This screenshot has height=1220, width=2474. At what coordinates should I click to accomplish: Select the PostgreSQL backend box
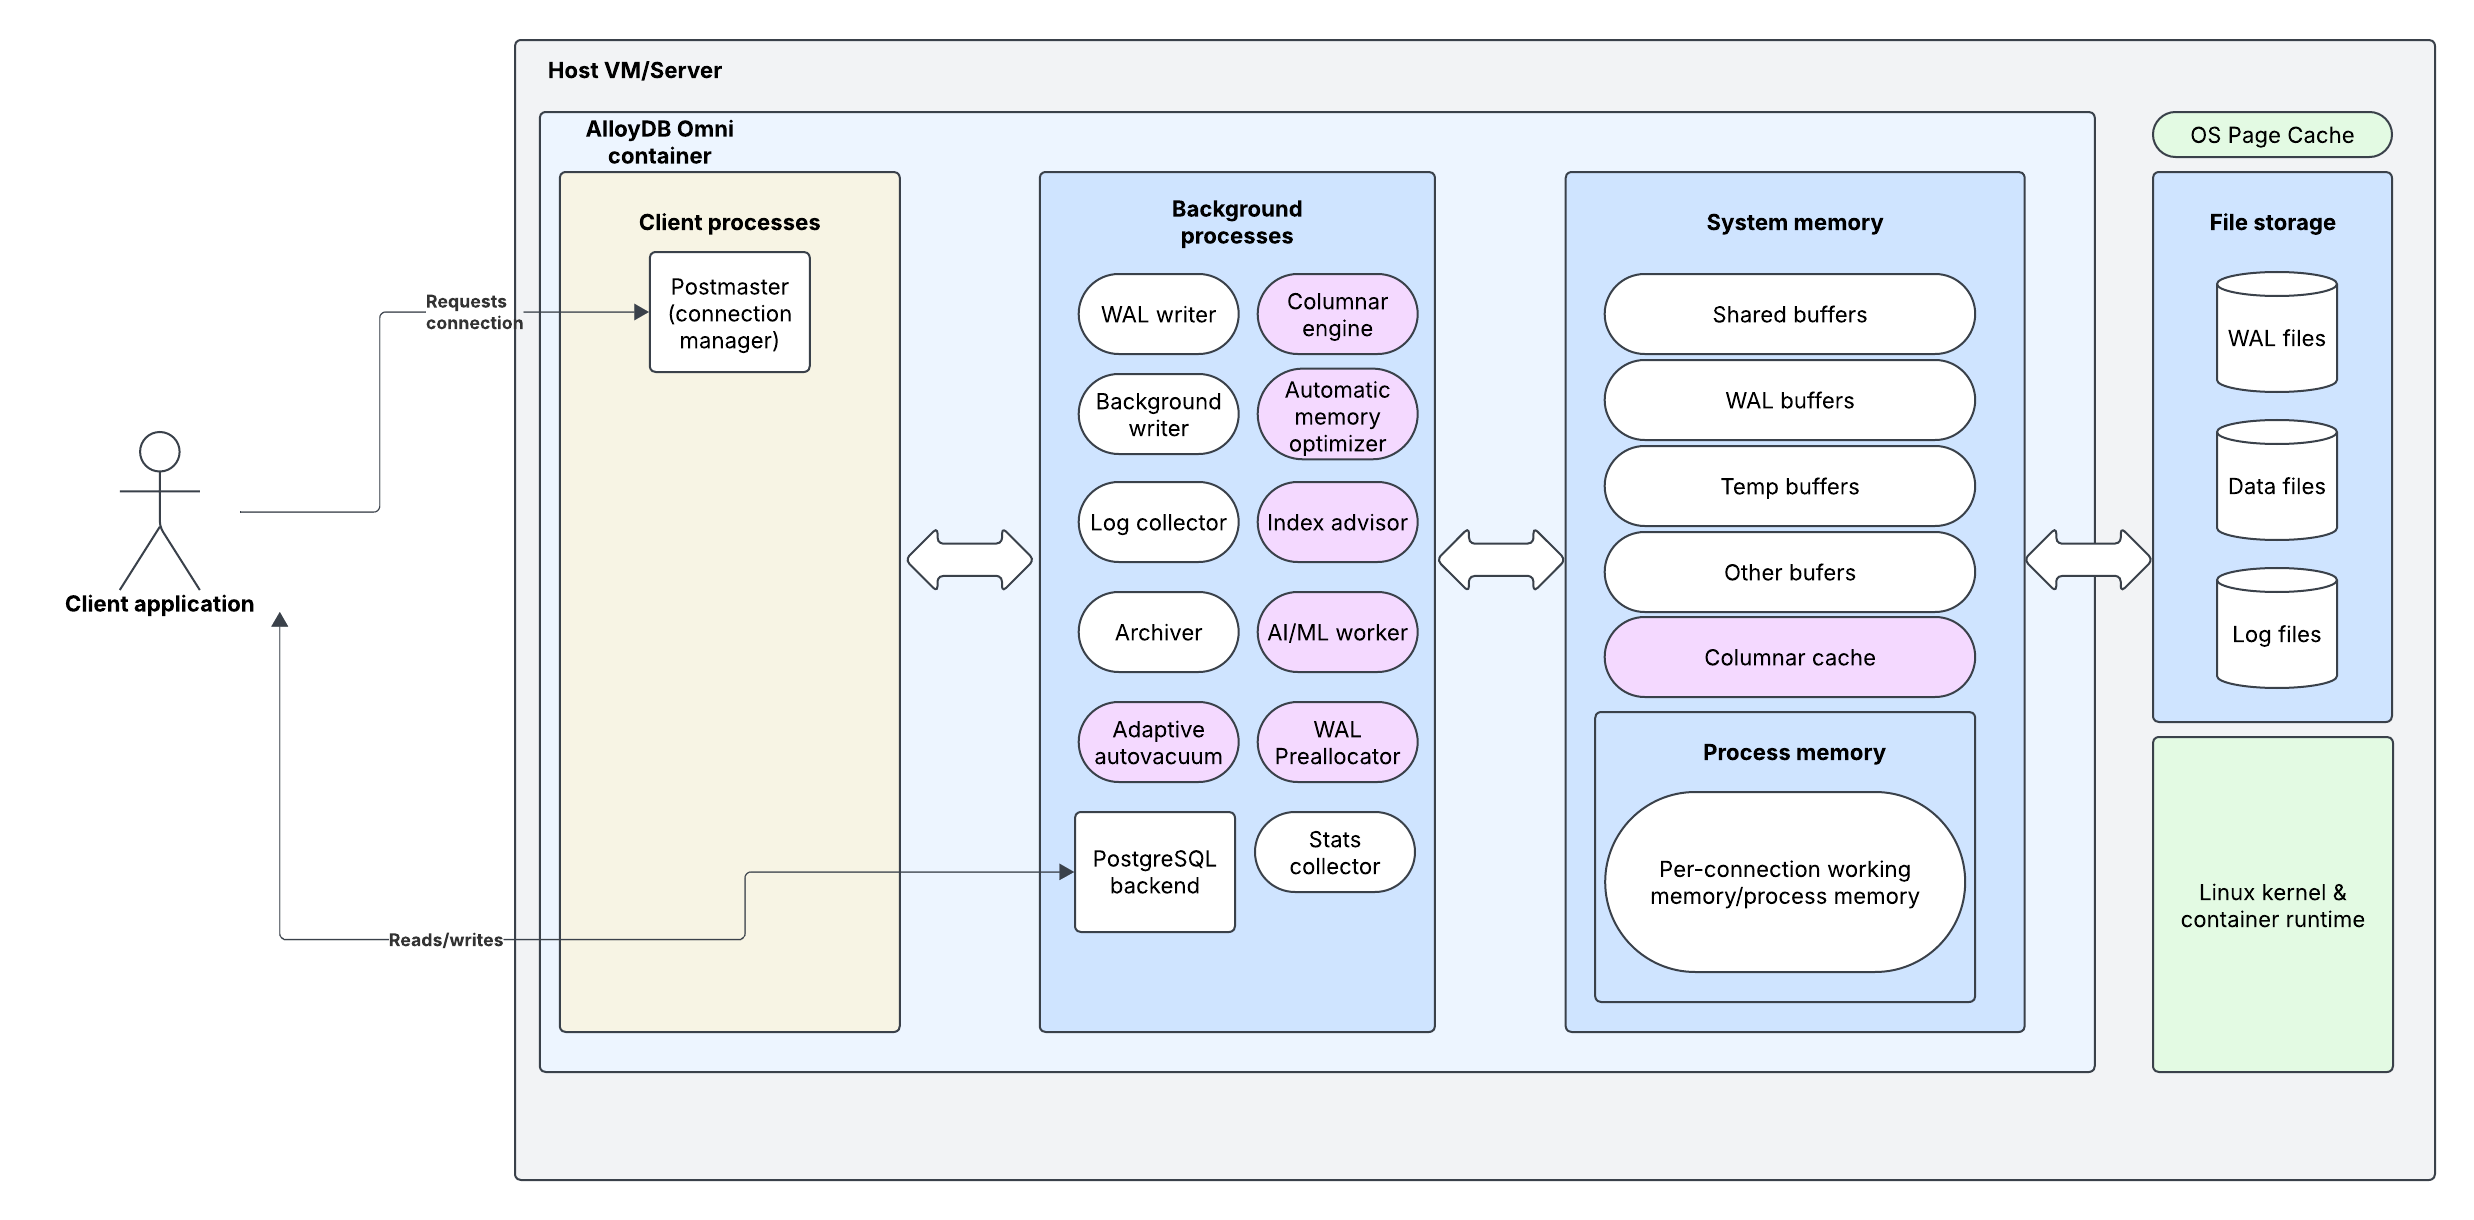point(1154,872)
